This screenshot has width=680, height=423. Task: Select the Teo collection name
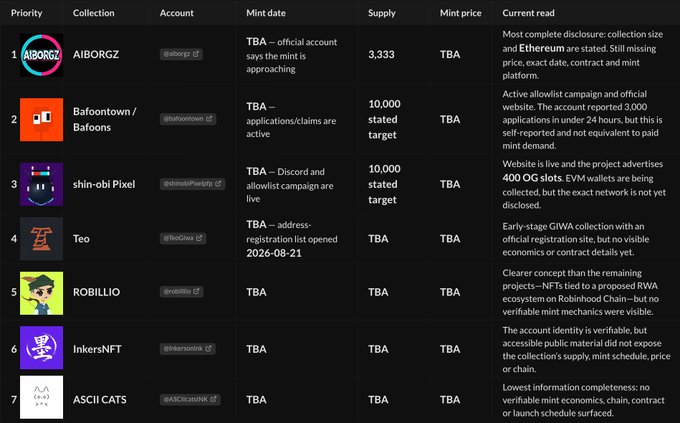point(81,239)
